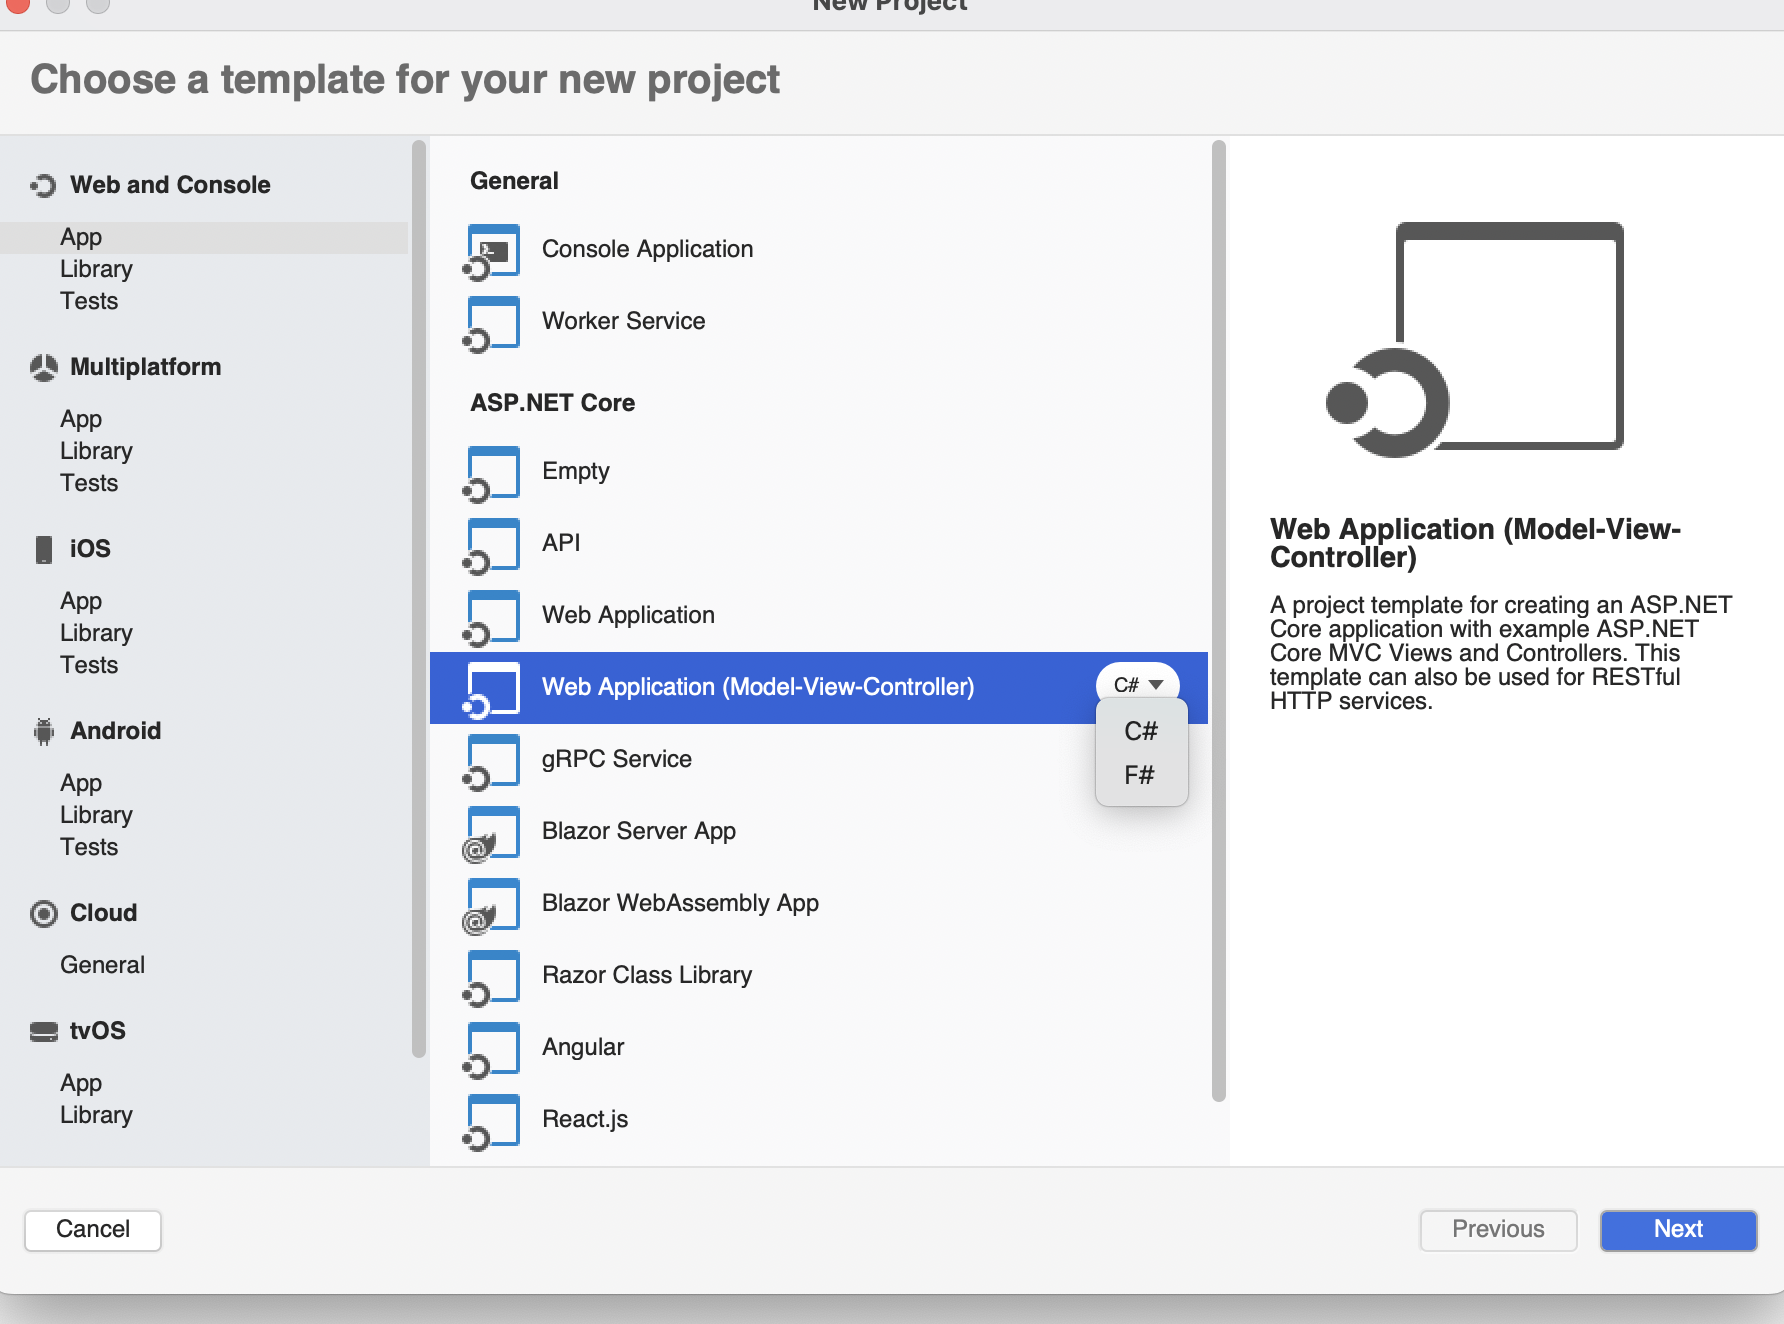Click the Worker Service template icon
Image resolution: width=1784 pixels, height=1324 pixels.
(x=492, y=323)
